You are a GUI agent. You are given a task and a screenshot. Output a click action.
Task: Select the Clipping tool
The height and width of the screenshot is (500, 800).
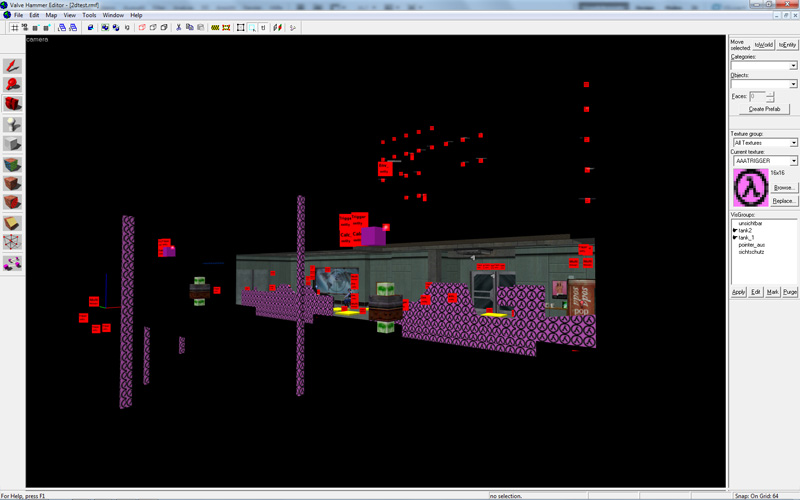[x=12, y=223]
